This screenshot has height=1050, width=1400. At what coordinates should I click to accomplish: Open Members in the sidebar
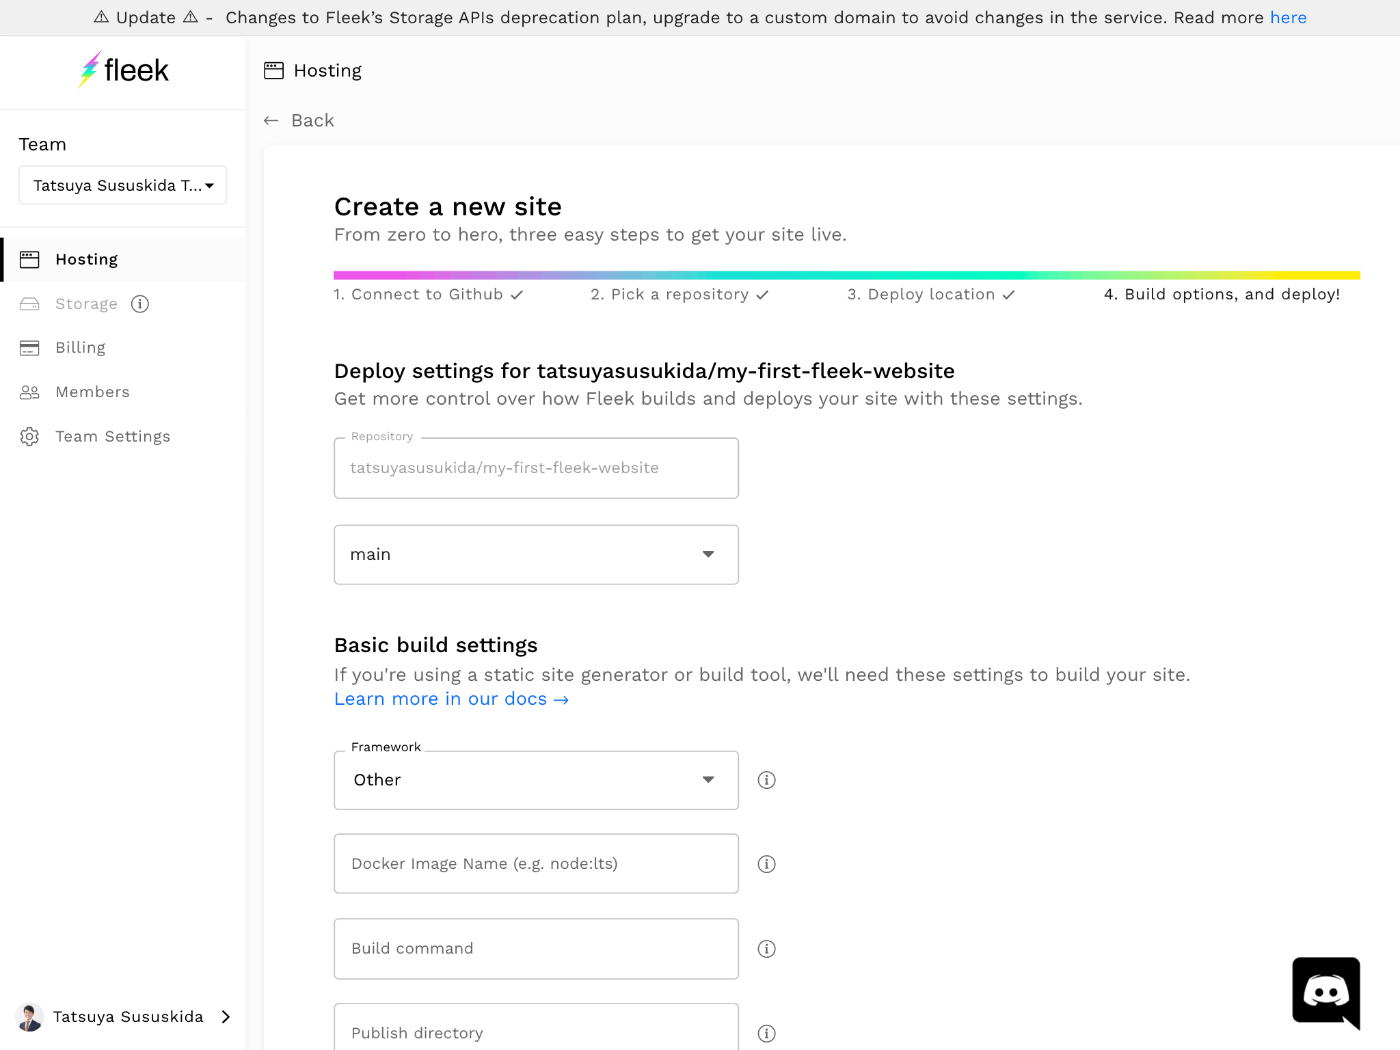(92, 392)
